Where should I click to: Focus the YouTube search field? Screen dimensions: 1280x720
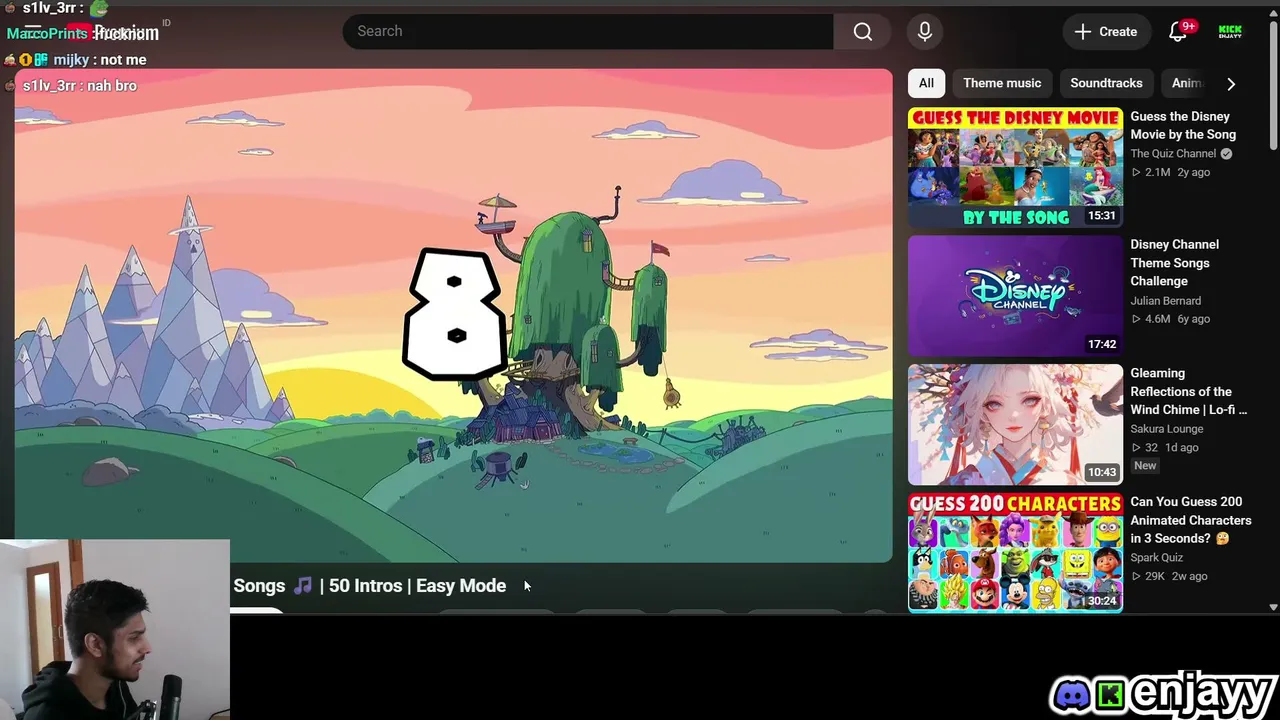tap(588, 31)
